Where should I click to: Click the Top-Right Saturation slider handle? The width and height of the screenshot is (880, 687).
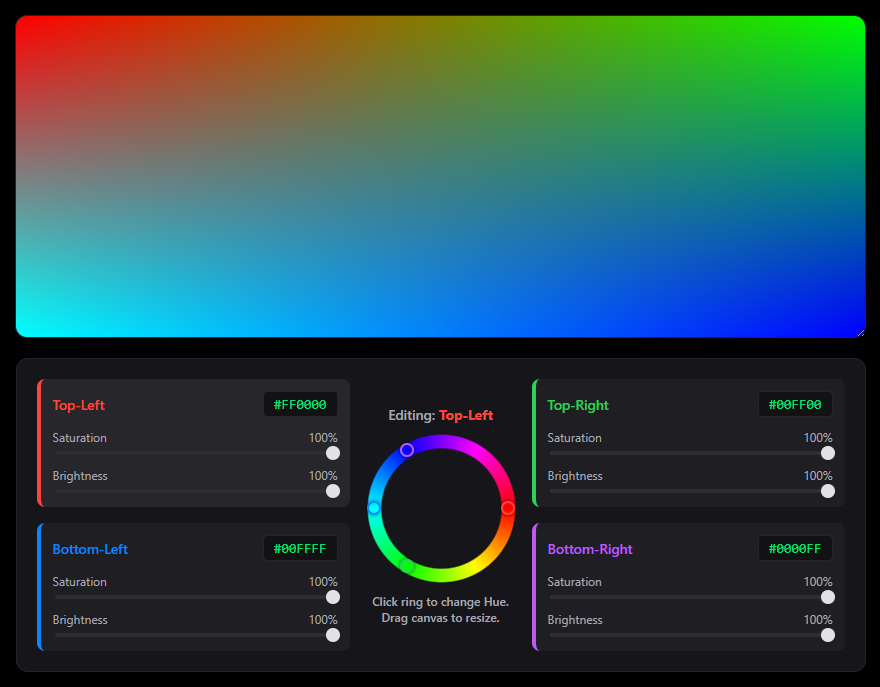click(x=828, y=453)
